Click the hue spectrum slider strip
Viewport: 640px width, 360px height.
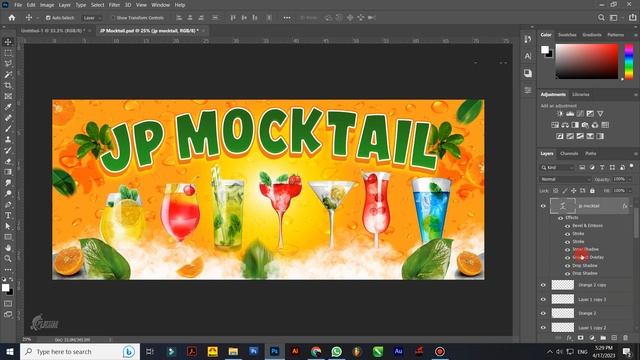[x=629, y=61]
